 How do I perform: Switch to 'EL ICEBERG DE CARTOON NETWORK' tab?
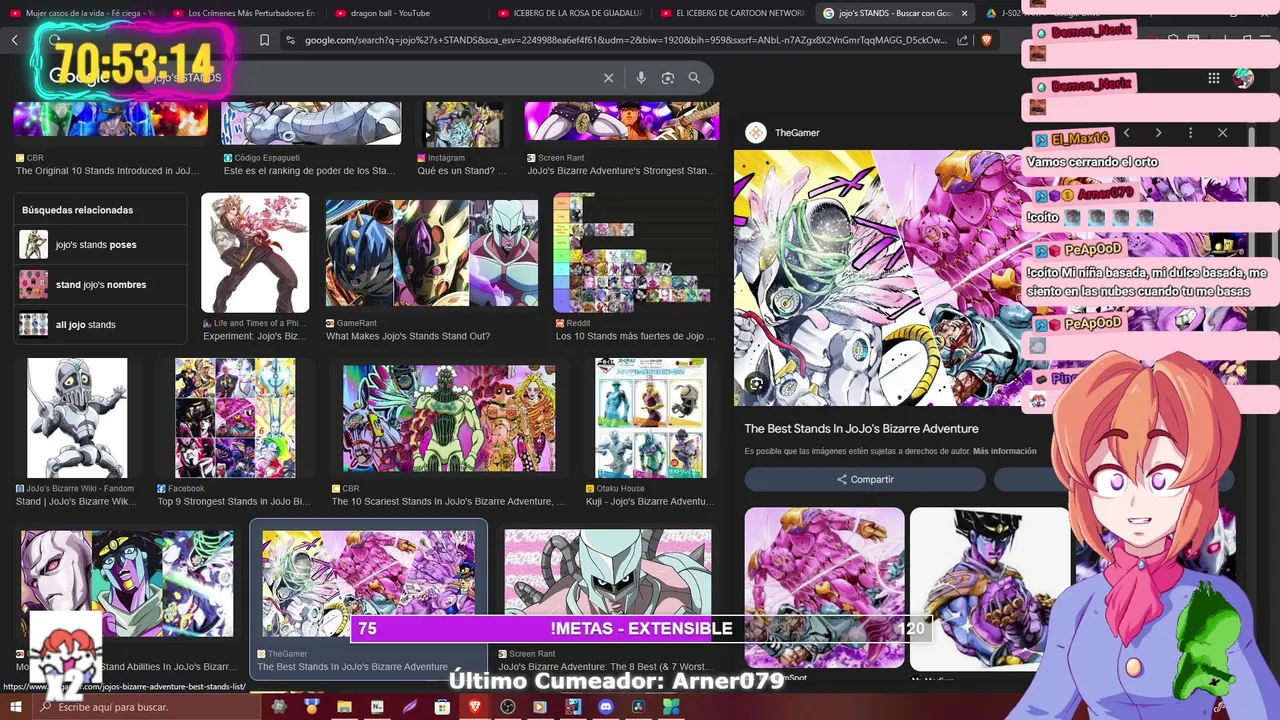733,13
